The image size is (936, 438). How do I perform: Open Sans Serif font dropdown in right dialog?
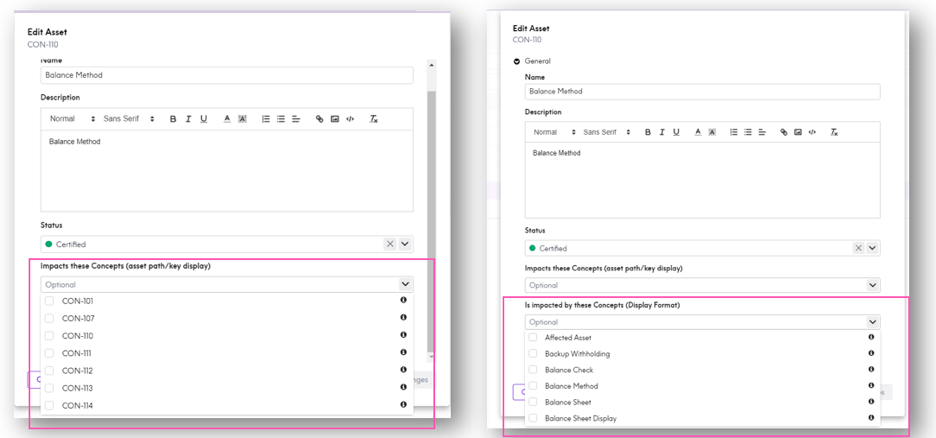point(607,132)
